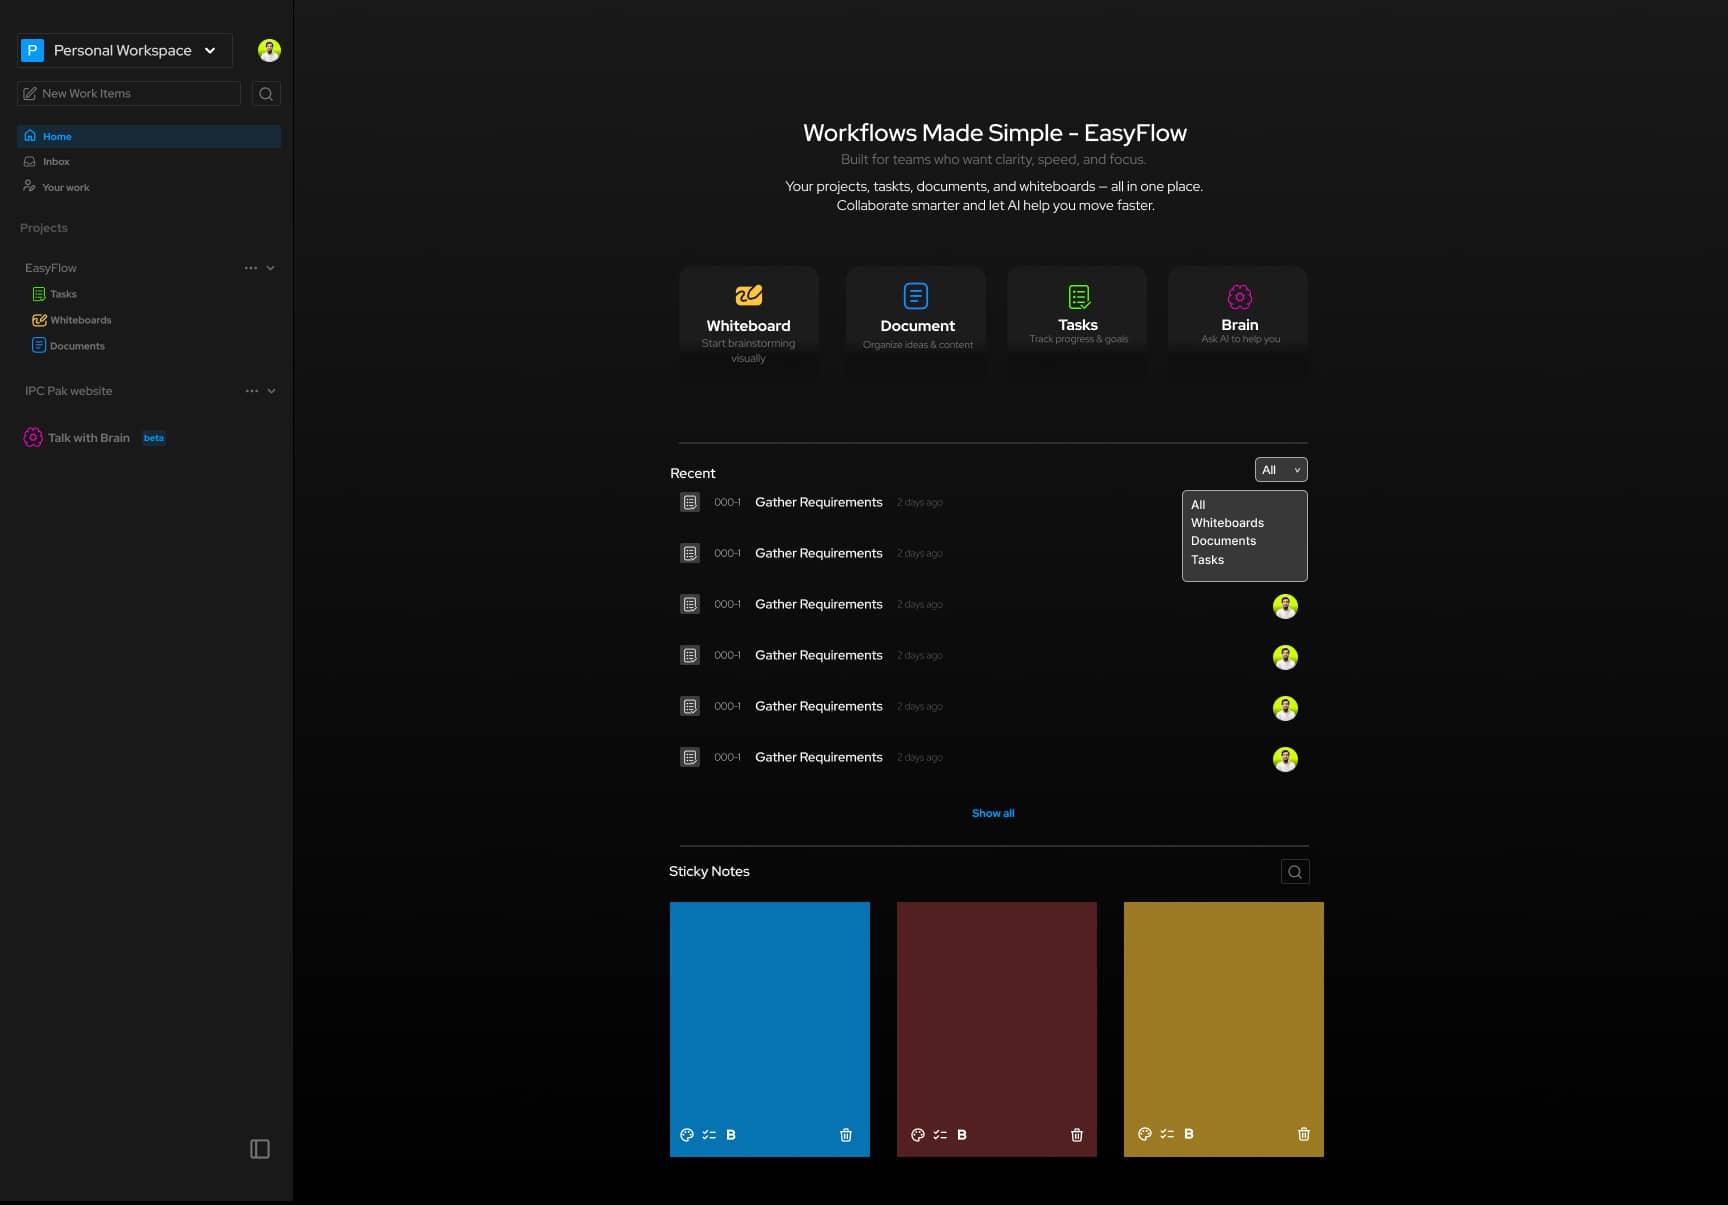Open Documents under EasyFlow project
Viewport: 1728px width, 1205px height.
click(x=68, y=346)
